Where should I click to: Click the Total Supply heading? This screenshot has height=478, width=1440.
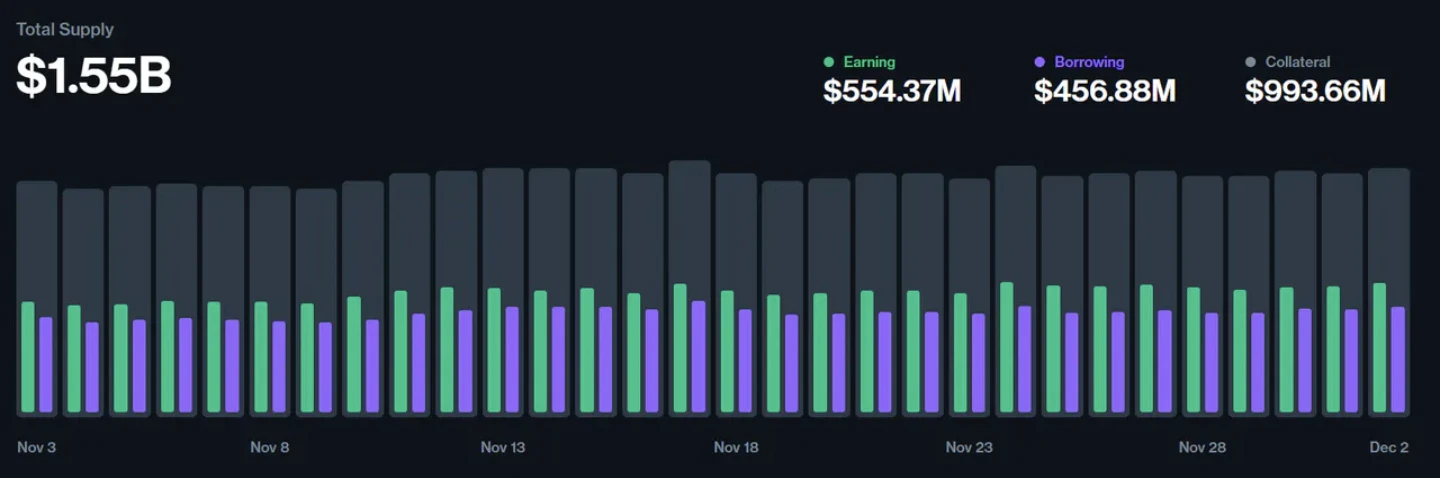[65, 30]
